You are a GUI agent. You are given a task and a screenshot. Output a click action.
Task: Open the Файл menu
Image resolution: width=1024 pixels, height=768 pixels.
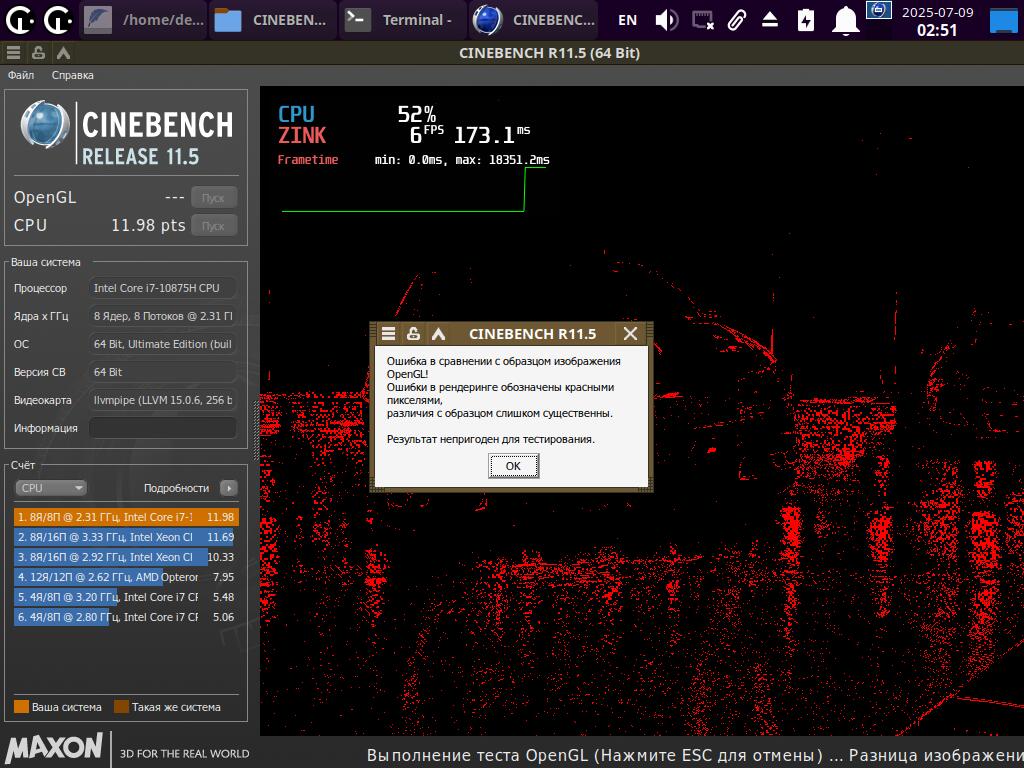(21, 75)
